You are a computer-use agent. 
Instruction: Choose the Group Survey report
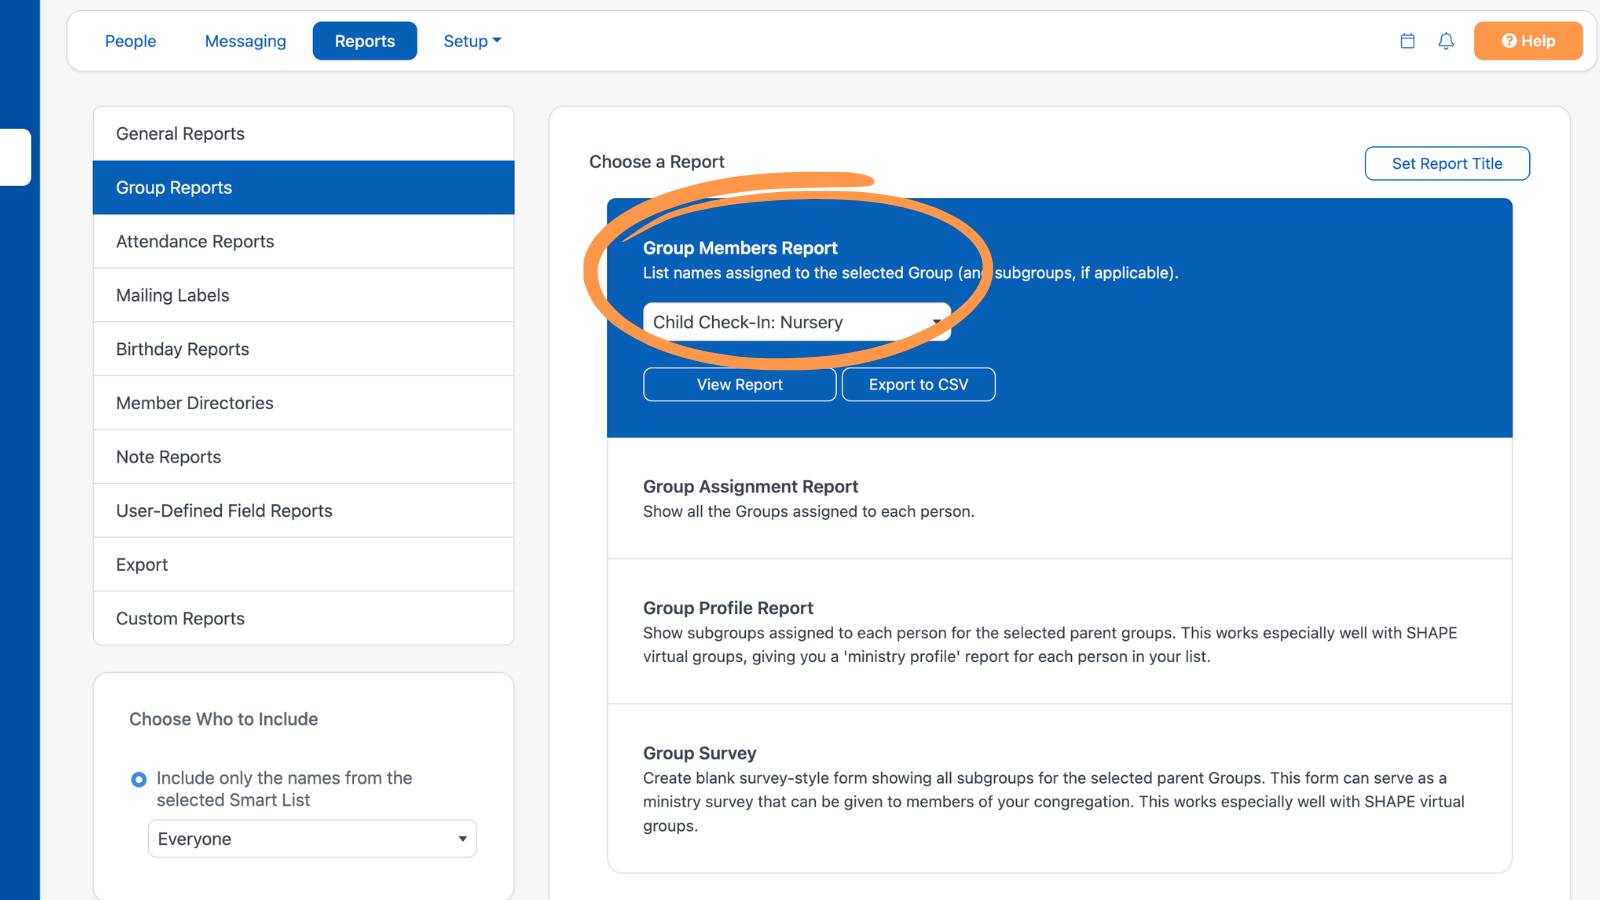[x=1060, y=788]
